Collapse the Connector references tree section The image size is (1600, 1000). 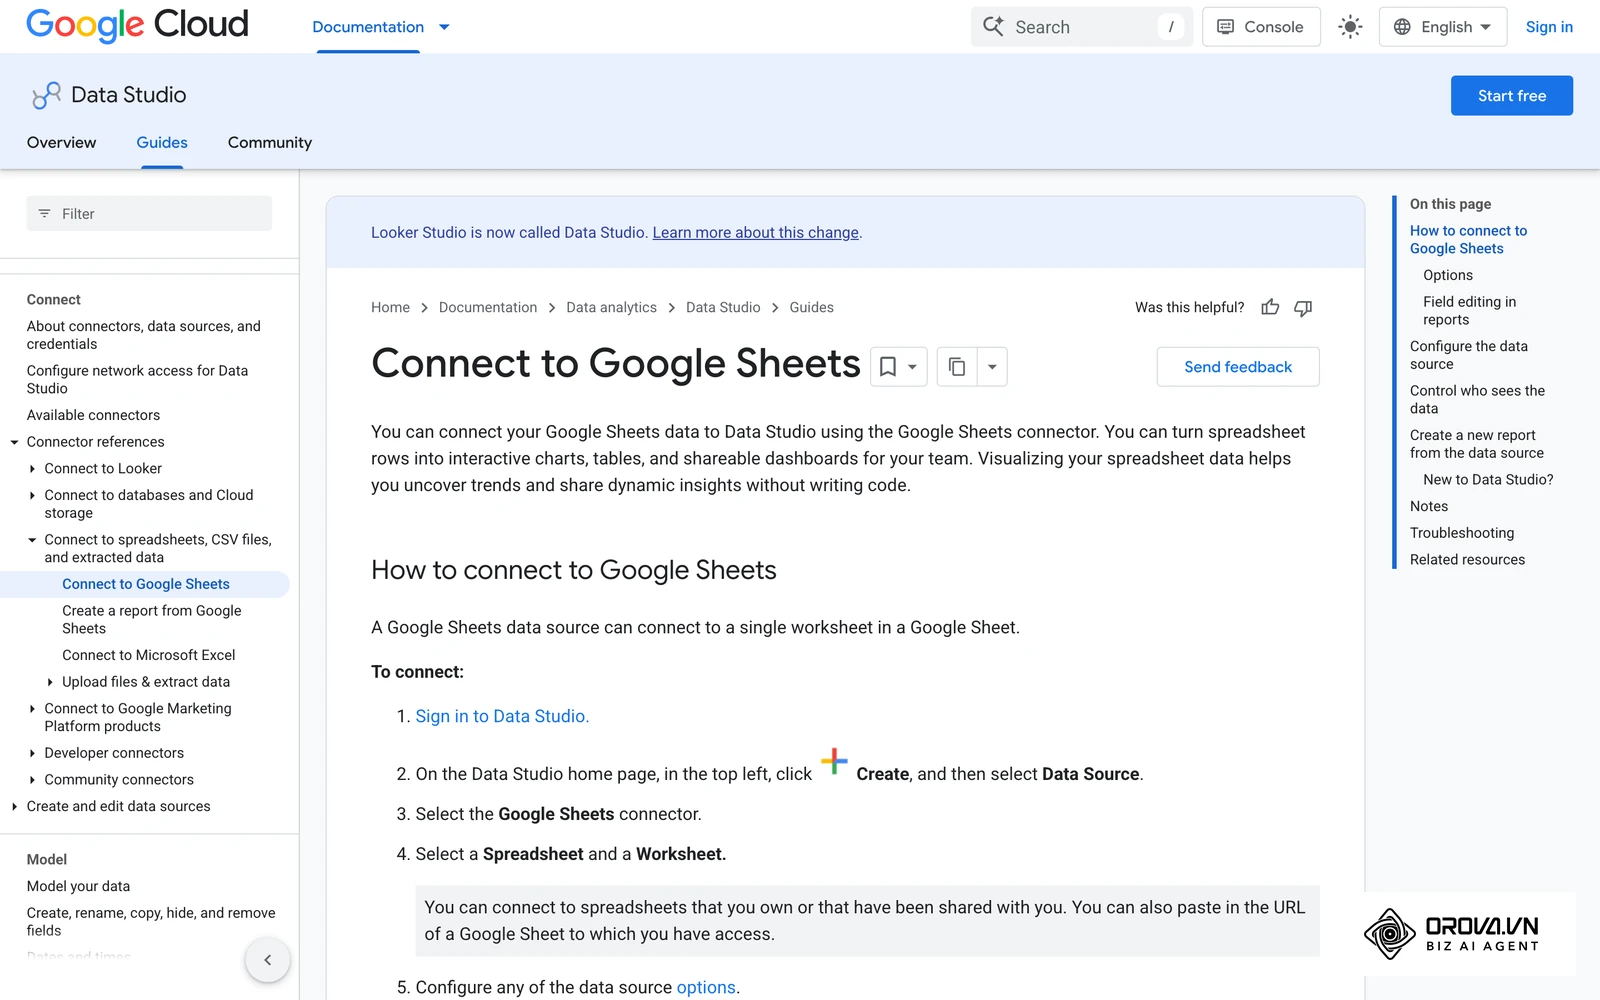point(14,442)
